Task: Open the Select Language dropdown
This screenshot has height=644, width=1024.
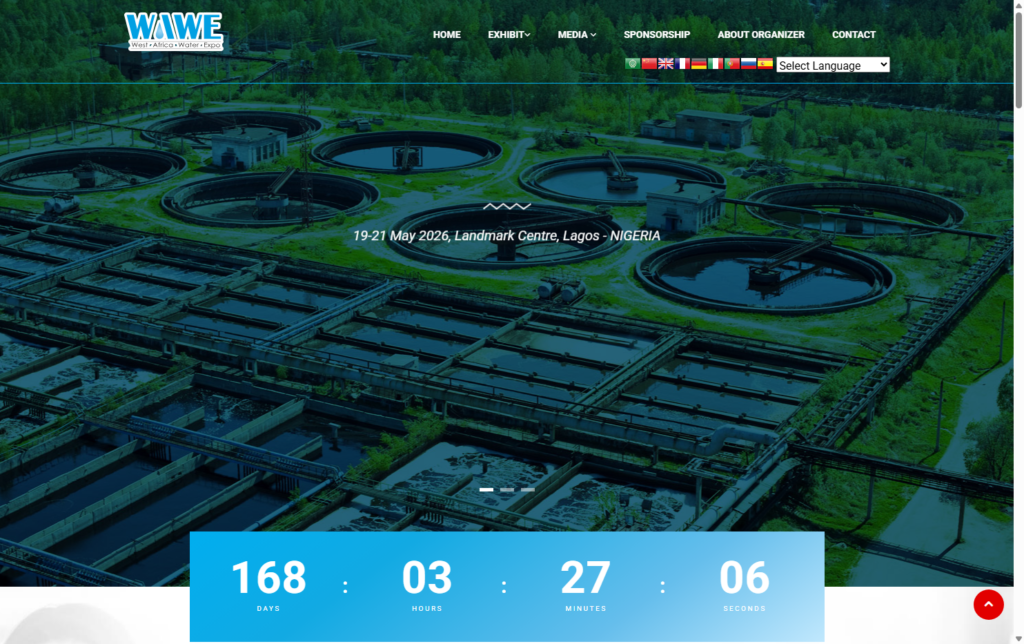Action: (833, 65)
